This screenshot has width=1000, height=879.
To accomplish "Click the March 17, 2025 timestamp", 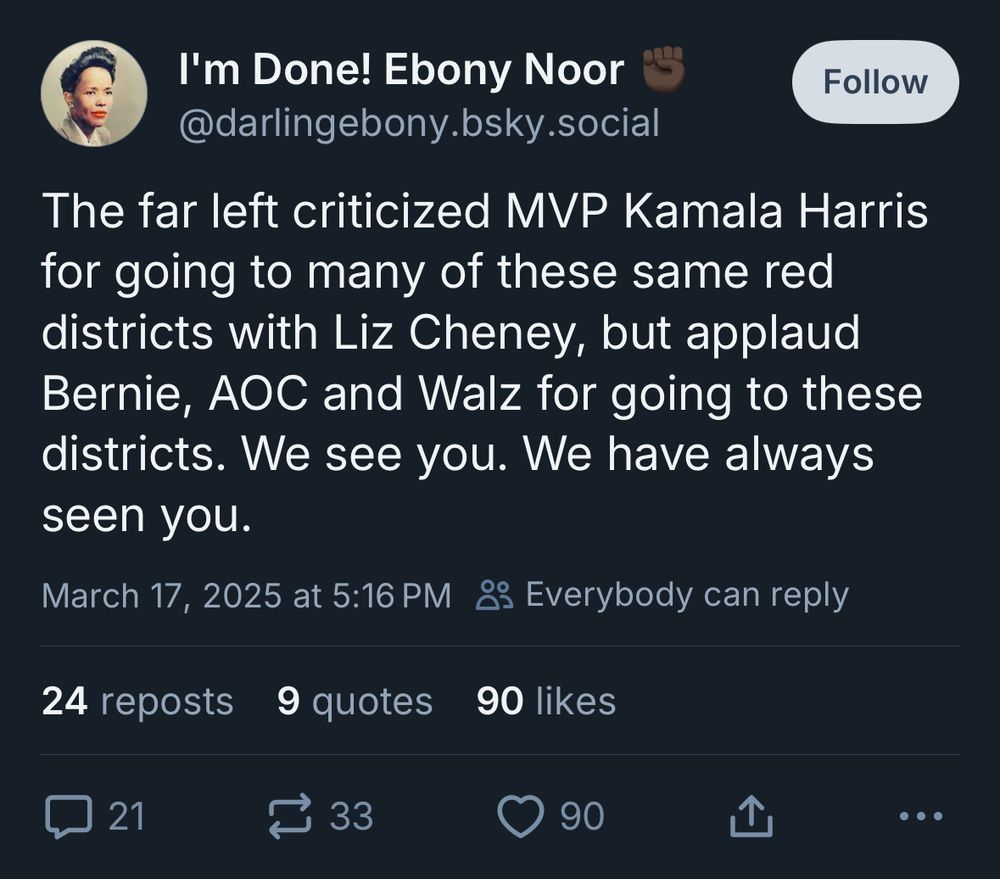I will (246, 595).
